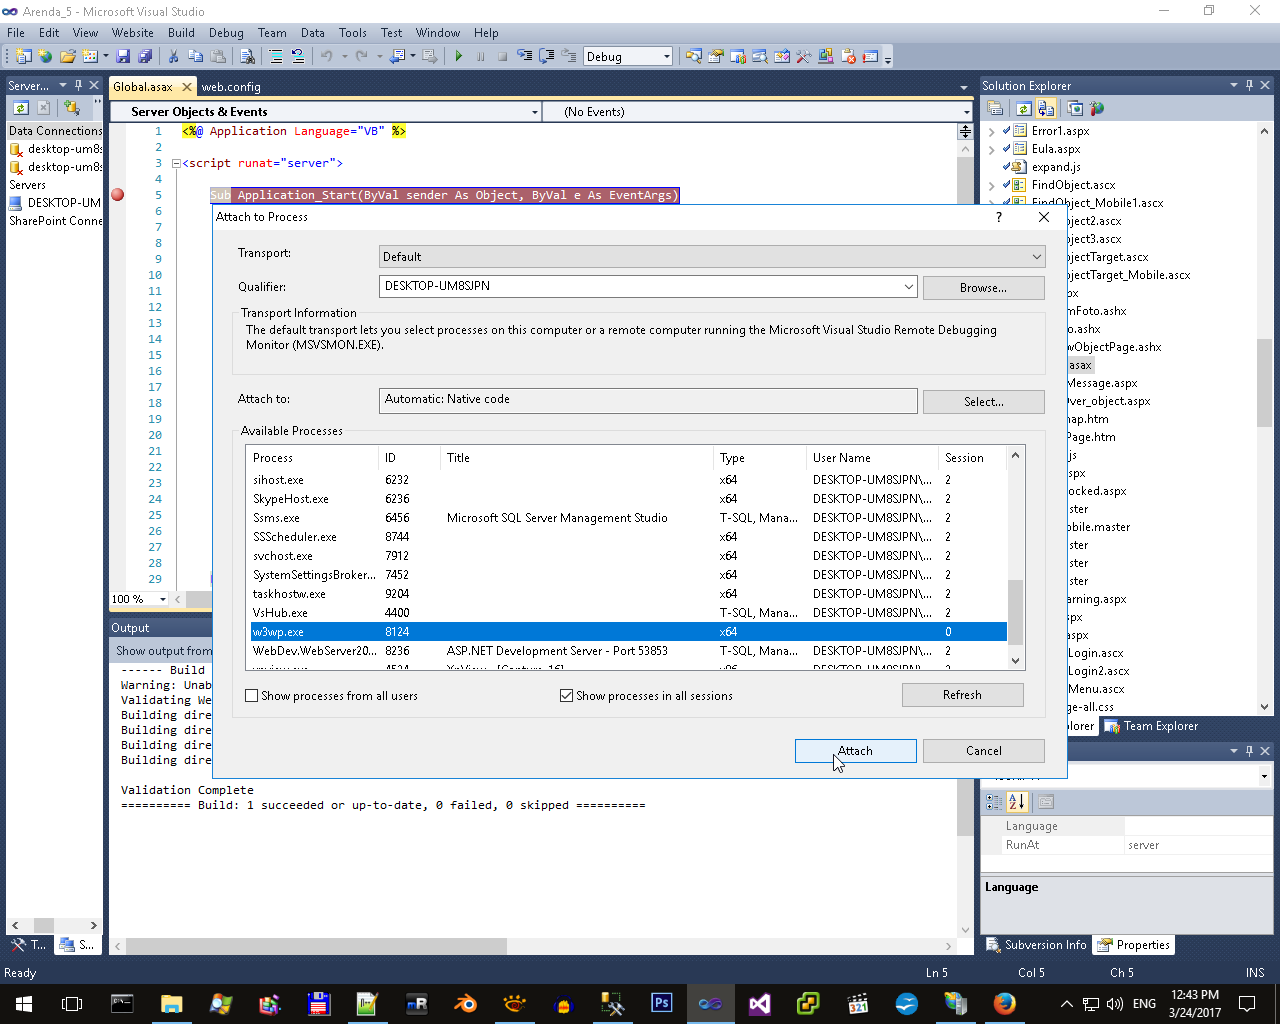
Task: Open the Windows Start menu
Action: pos(23,1003)
